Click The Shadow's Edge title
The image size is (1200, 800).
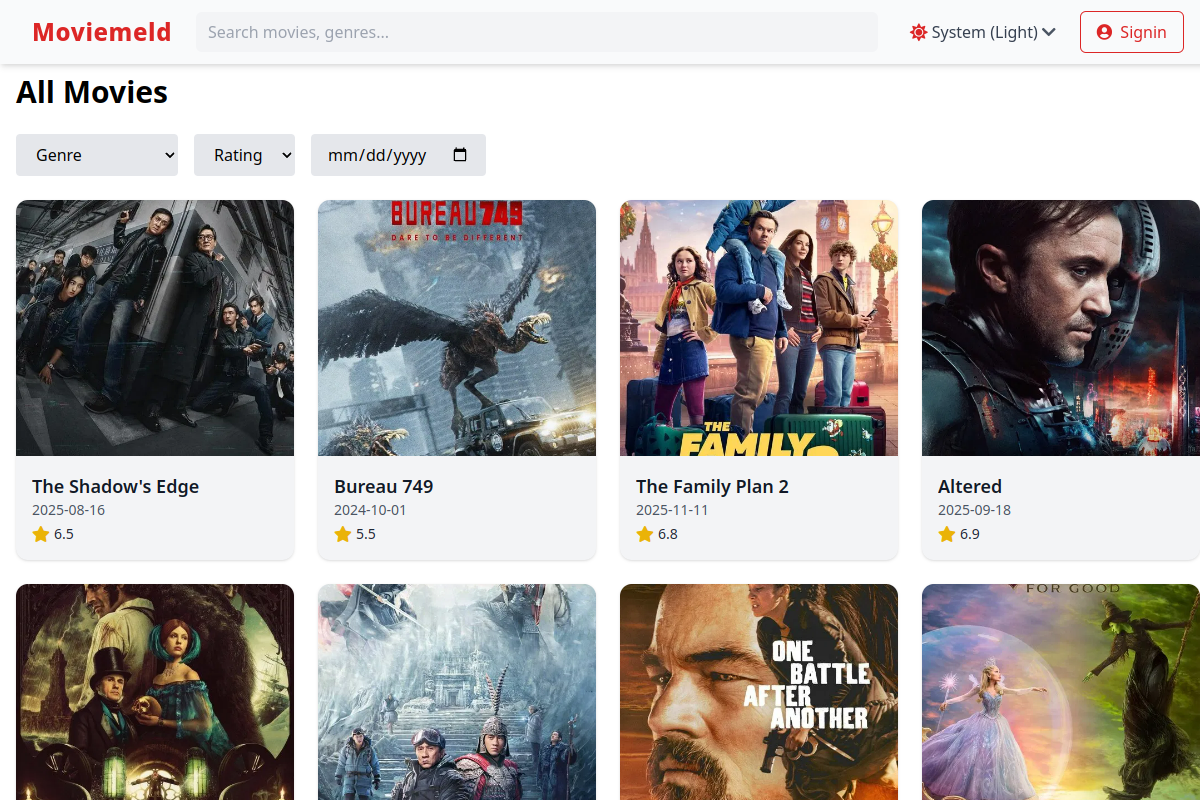[115, 486]
